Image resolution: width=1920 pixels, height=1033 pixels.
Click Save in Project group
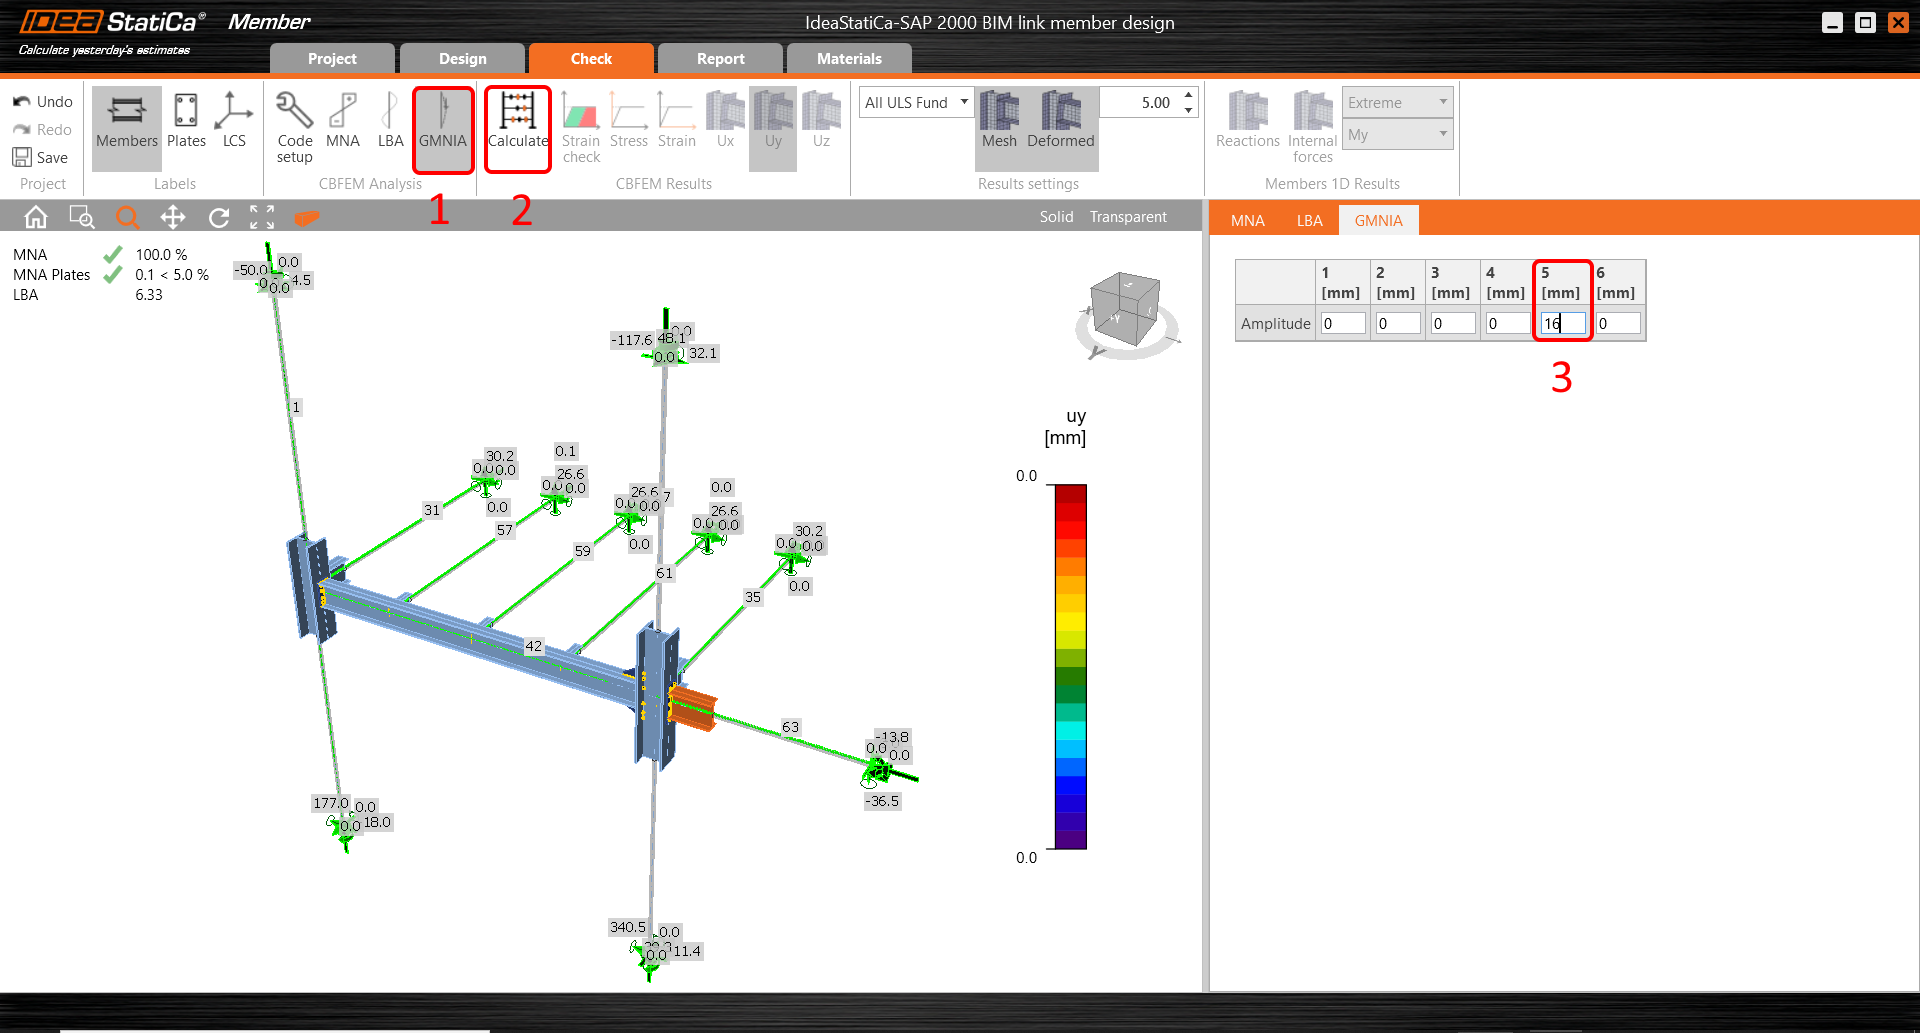tap(41, 158)
